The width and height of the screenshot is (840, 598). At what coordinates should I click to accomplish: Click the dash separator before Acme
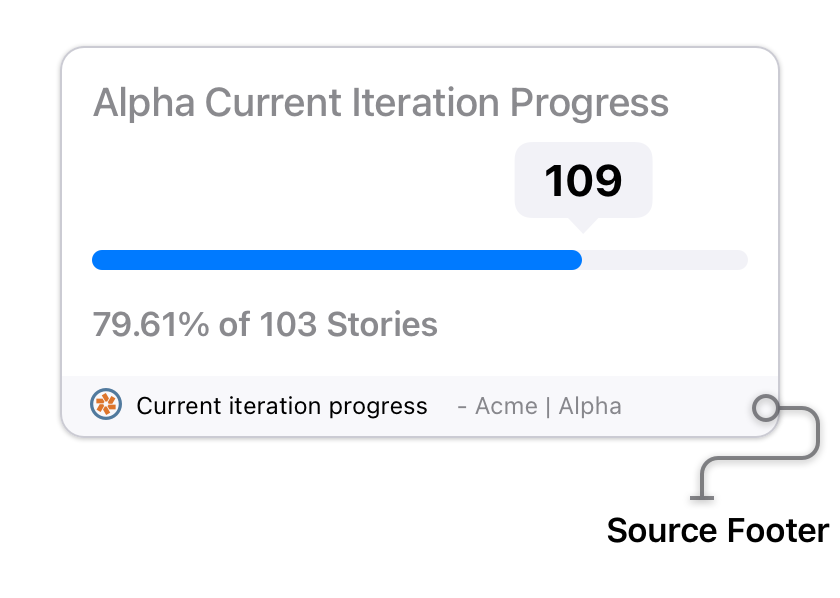pos(462,408)
